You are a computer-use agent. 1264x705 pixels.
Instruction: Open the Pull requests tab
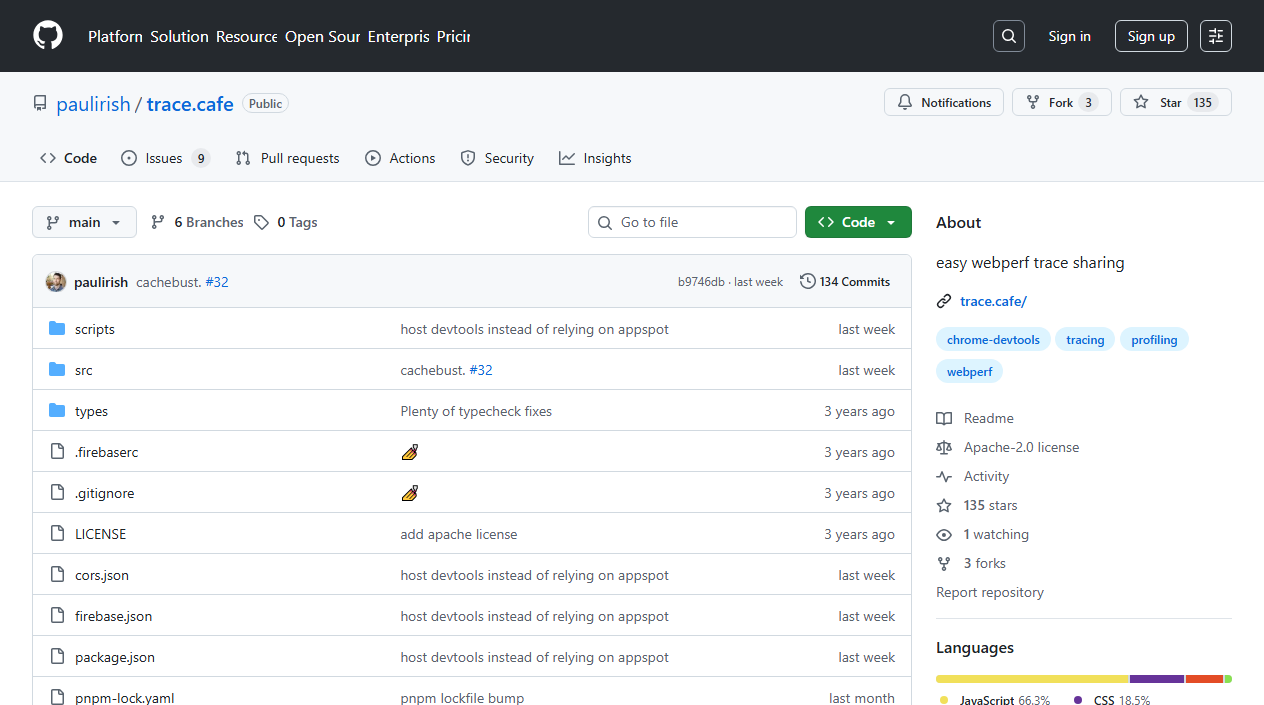pyautogui.click(x=287, y=158)
